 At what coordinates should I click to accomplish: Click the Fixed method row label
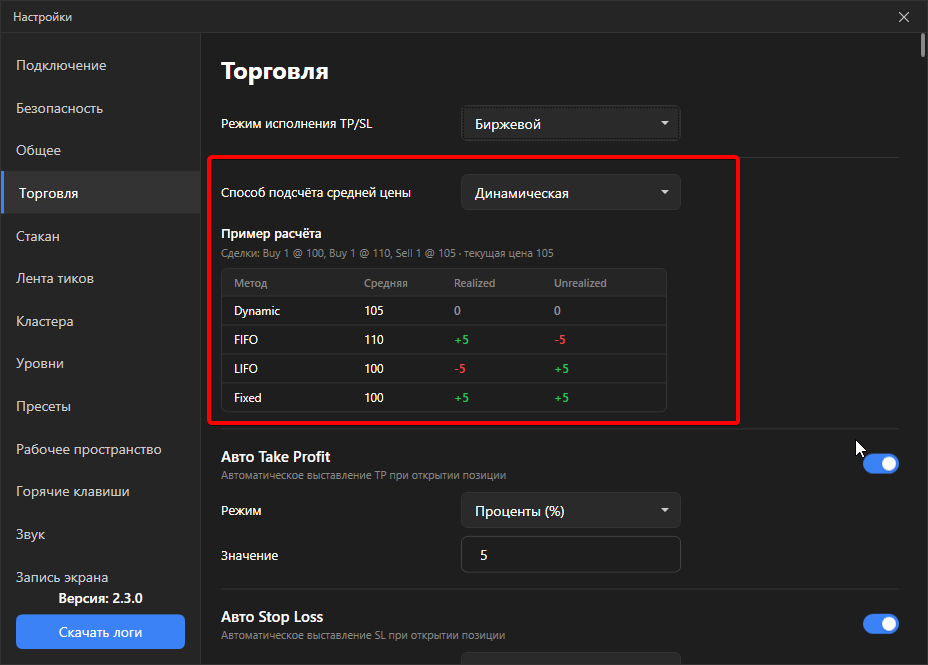point(247,398)
